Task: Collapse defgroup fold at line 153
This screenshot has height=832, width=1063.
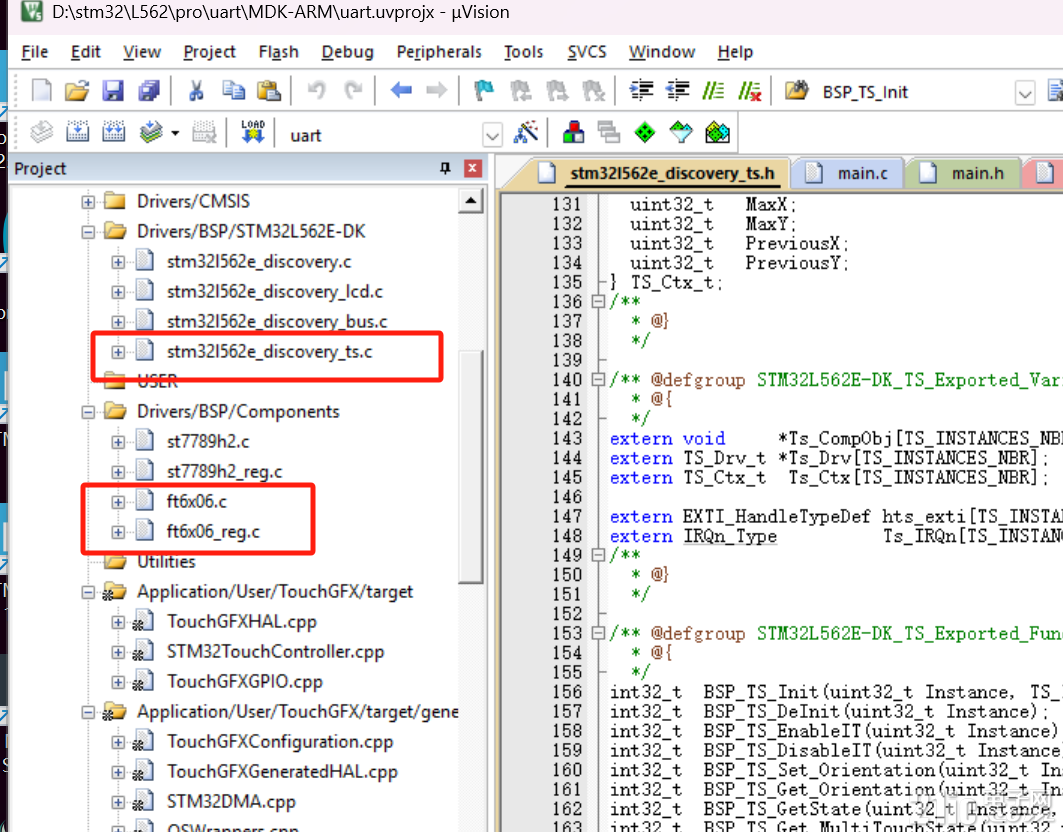Action: coord(598,633)
